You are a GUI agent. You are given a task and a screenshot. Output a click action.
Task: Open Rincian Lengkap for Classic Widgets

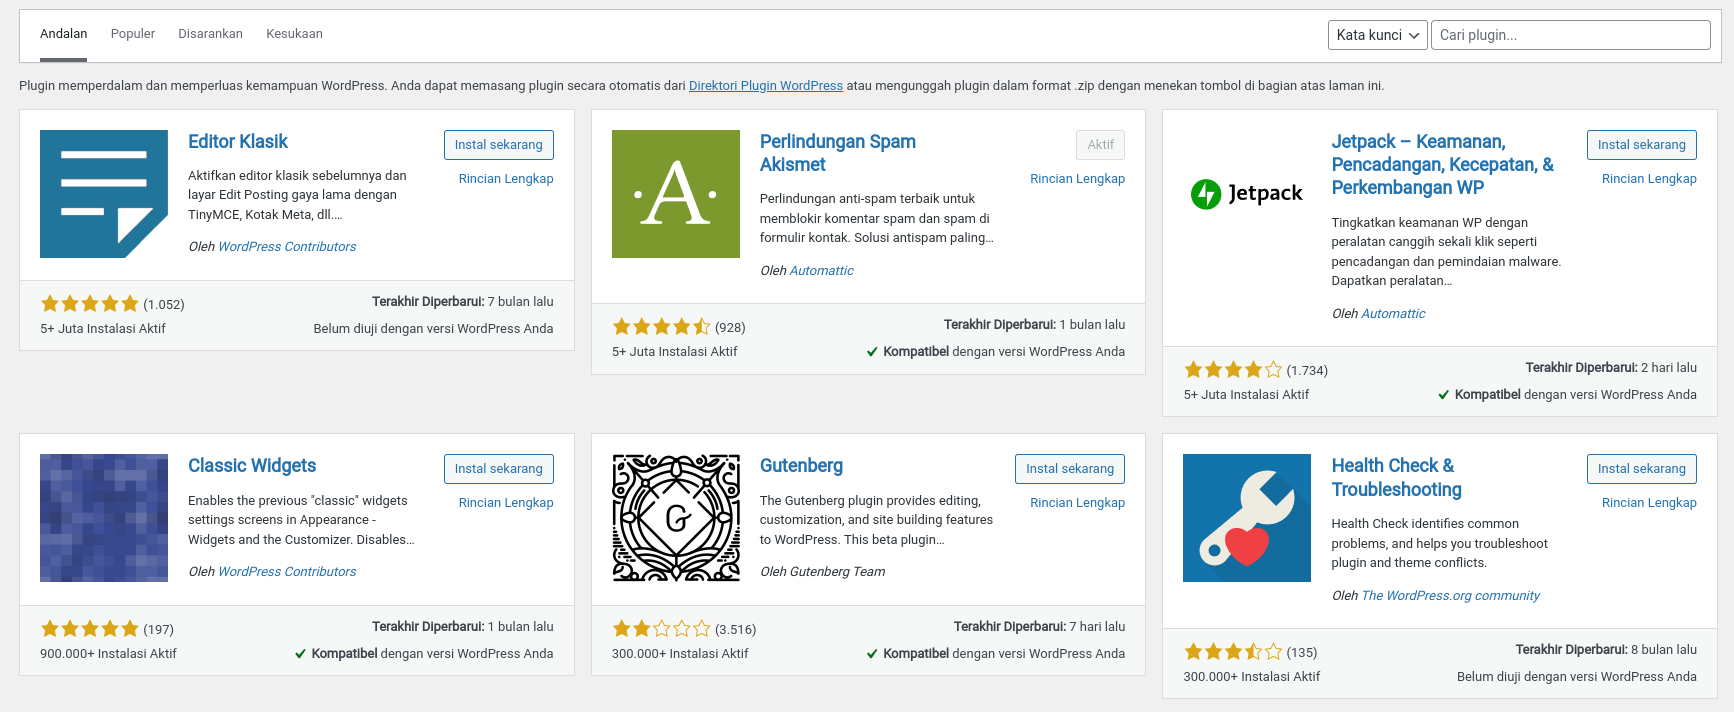[506, 503]
